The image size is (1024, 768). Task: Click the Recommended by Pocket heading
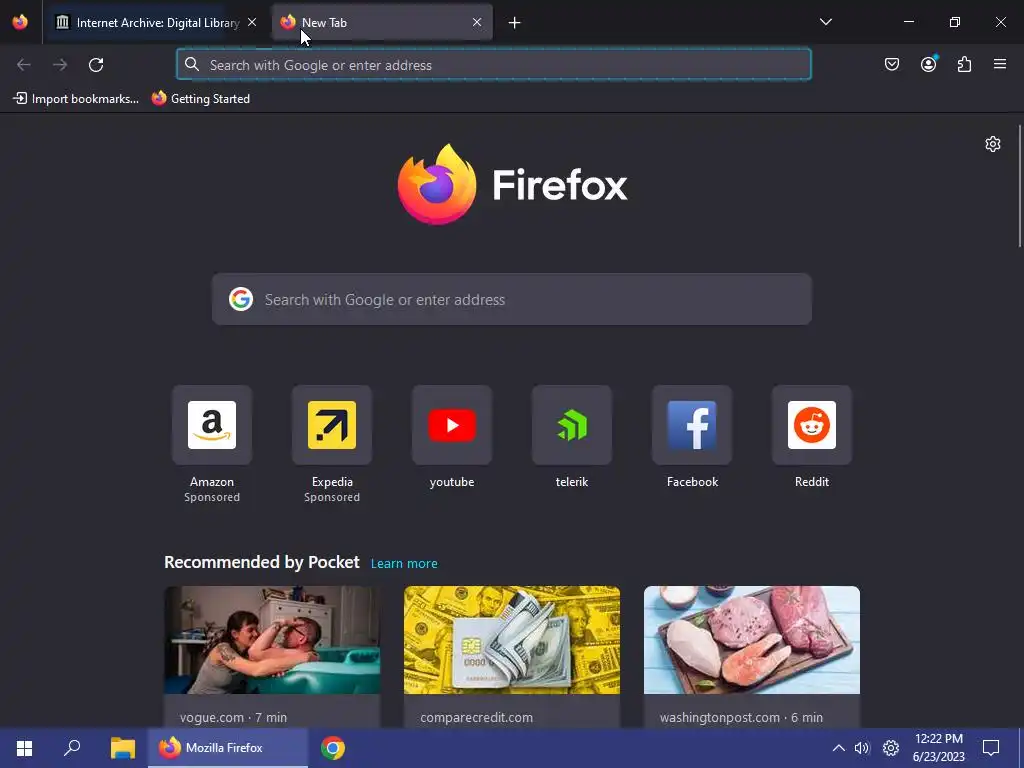point(262,562)
